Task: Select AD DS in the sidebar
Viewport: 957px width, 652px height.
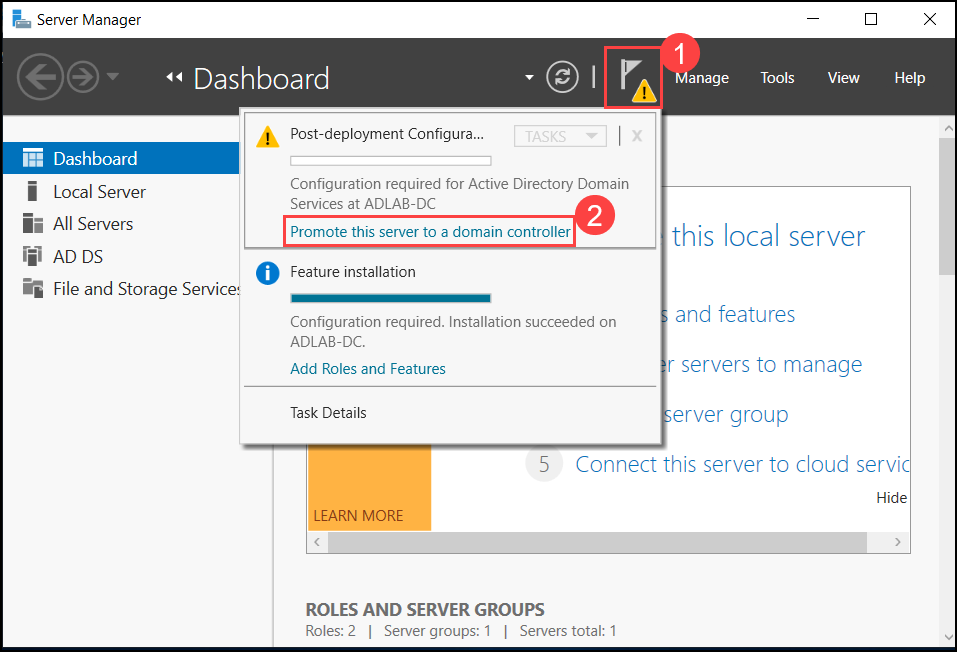Action: tap(78, 256)
